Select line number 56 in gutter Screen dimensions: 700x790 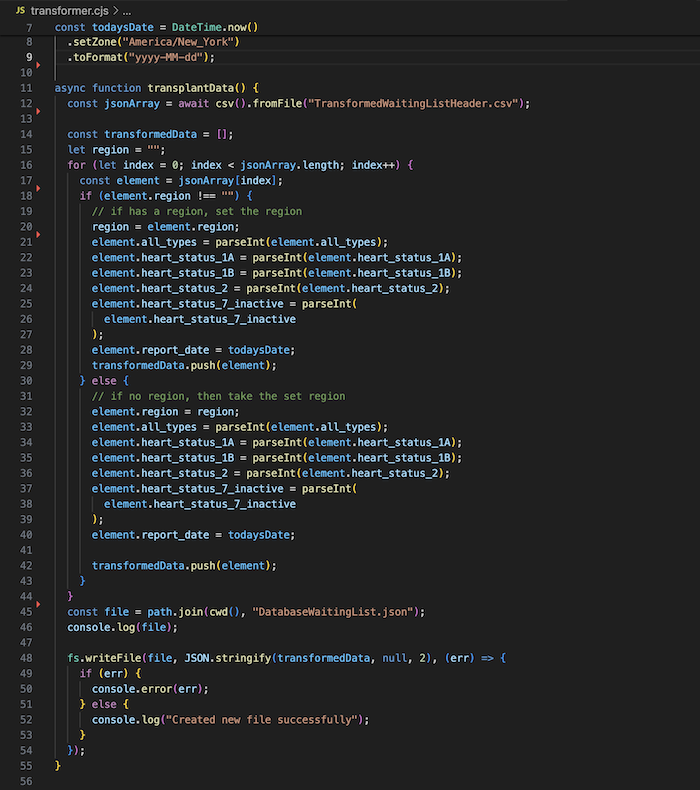(x=26, y=781)
